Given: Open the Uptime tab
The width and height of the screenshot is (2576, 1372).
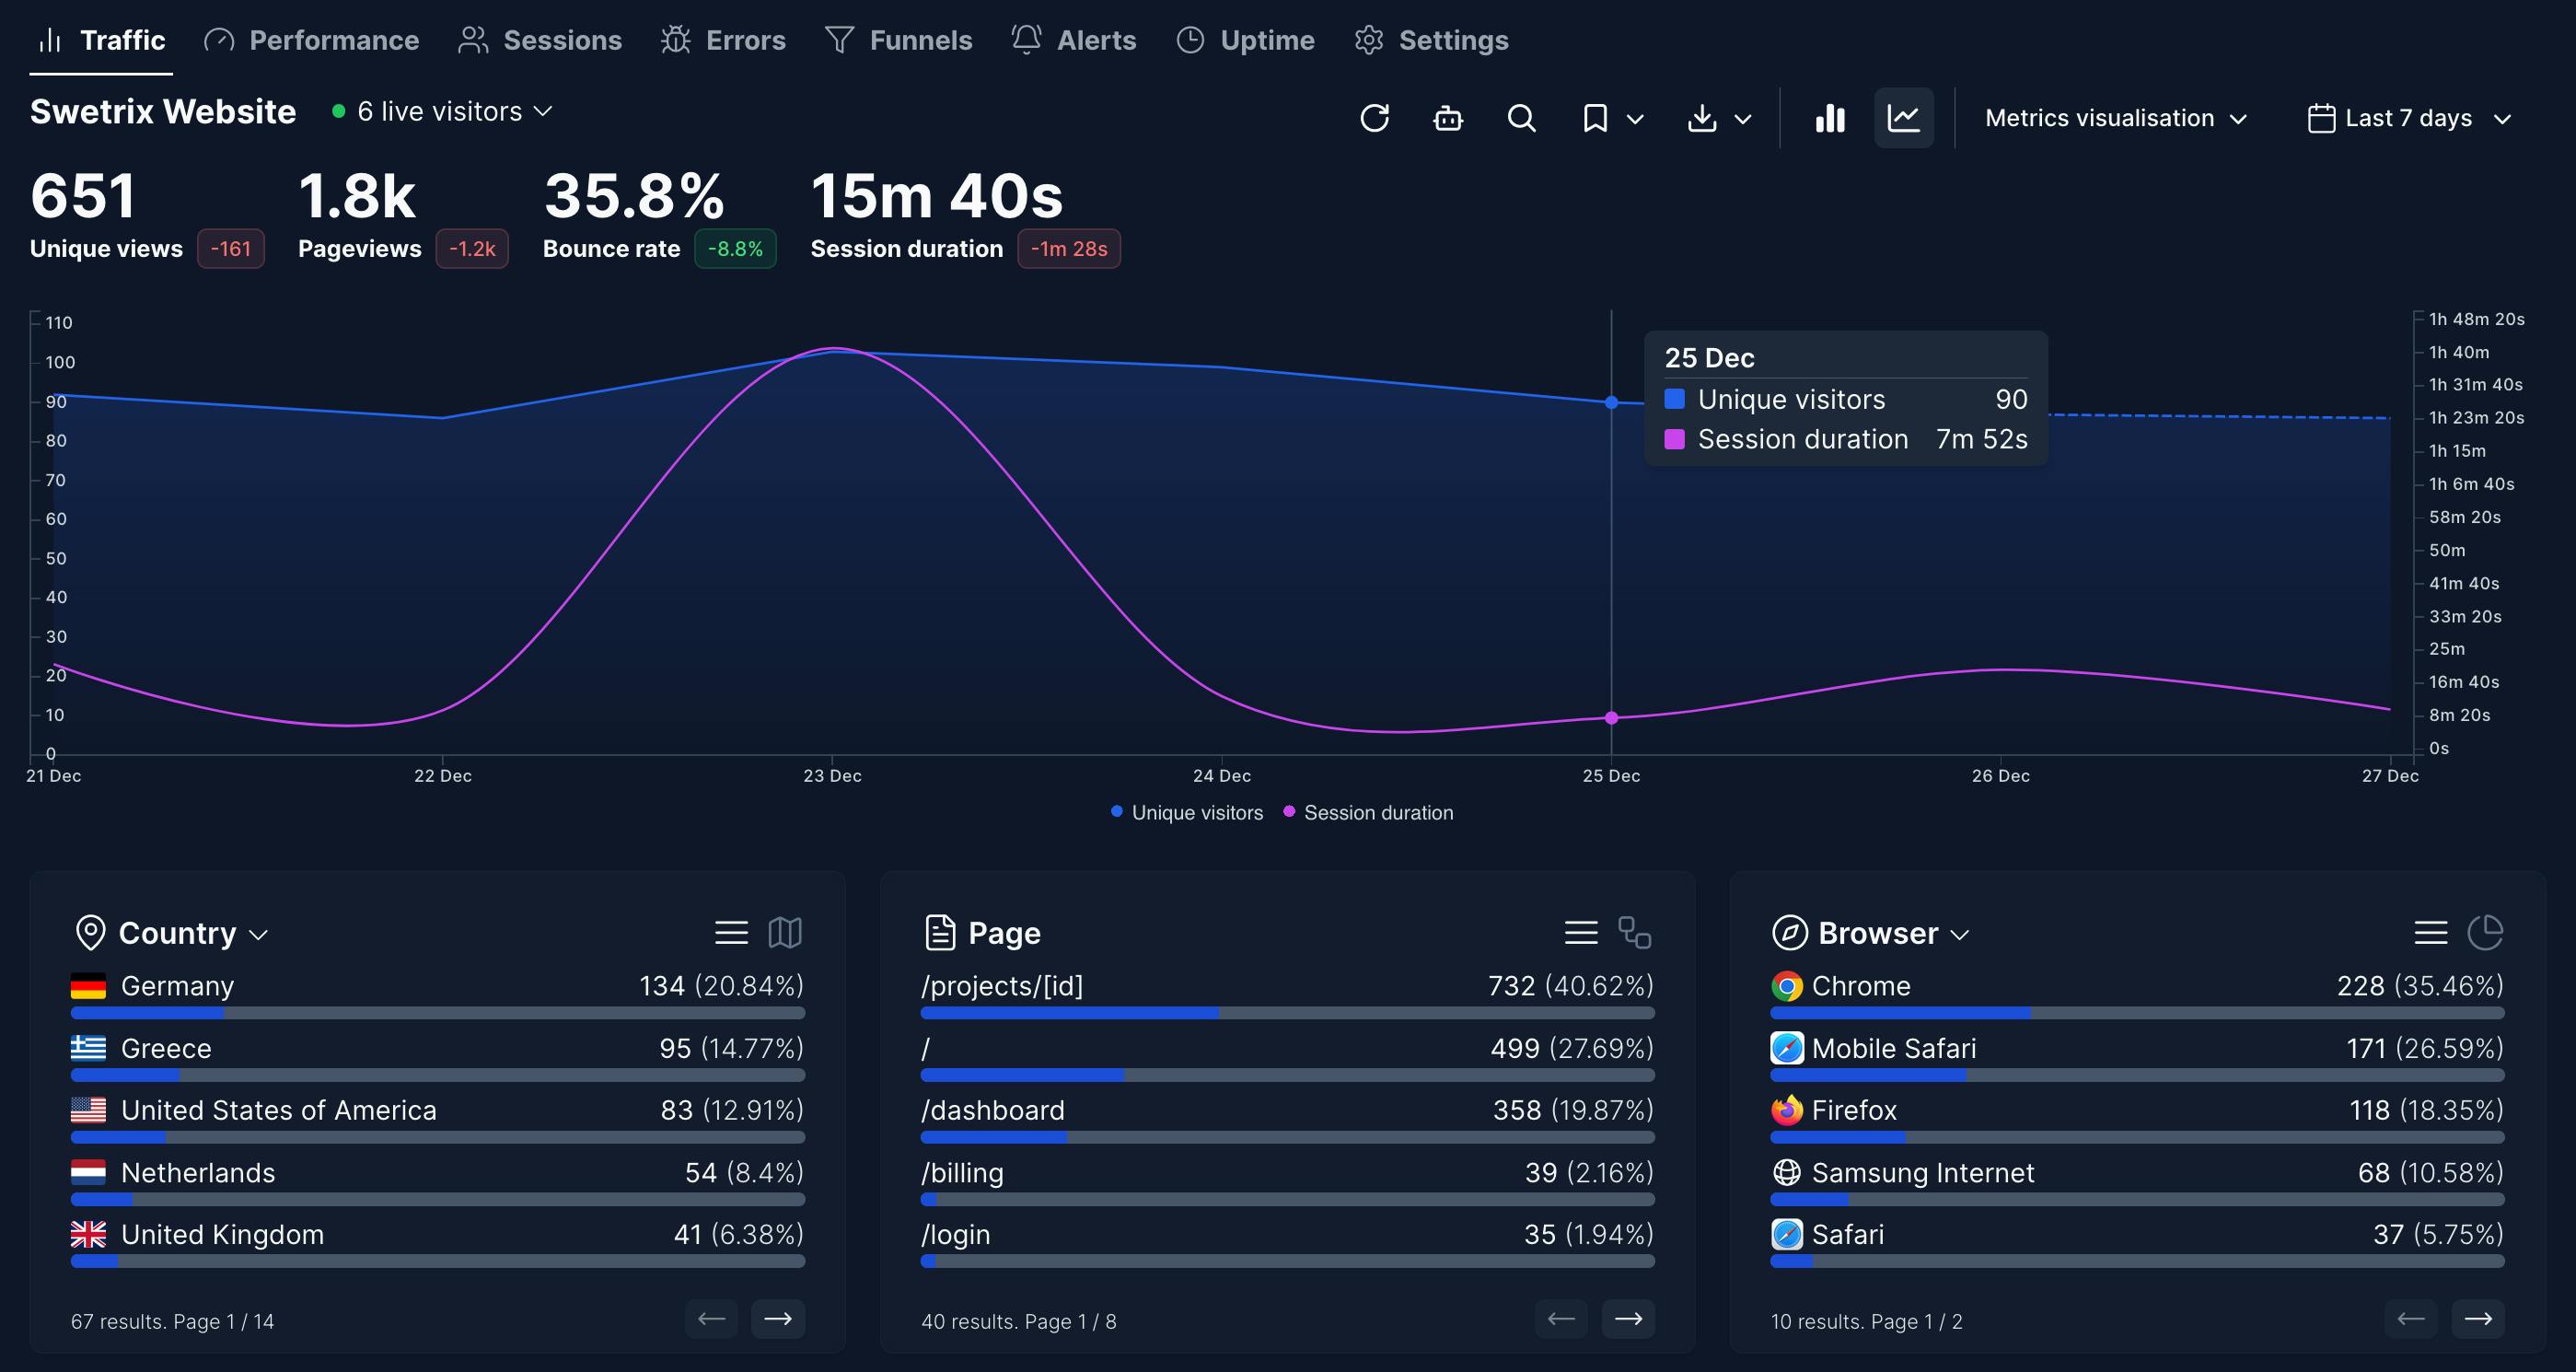Looking at the screenshot, I should click(1245, 40).
